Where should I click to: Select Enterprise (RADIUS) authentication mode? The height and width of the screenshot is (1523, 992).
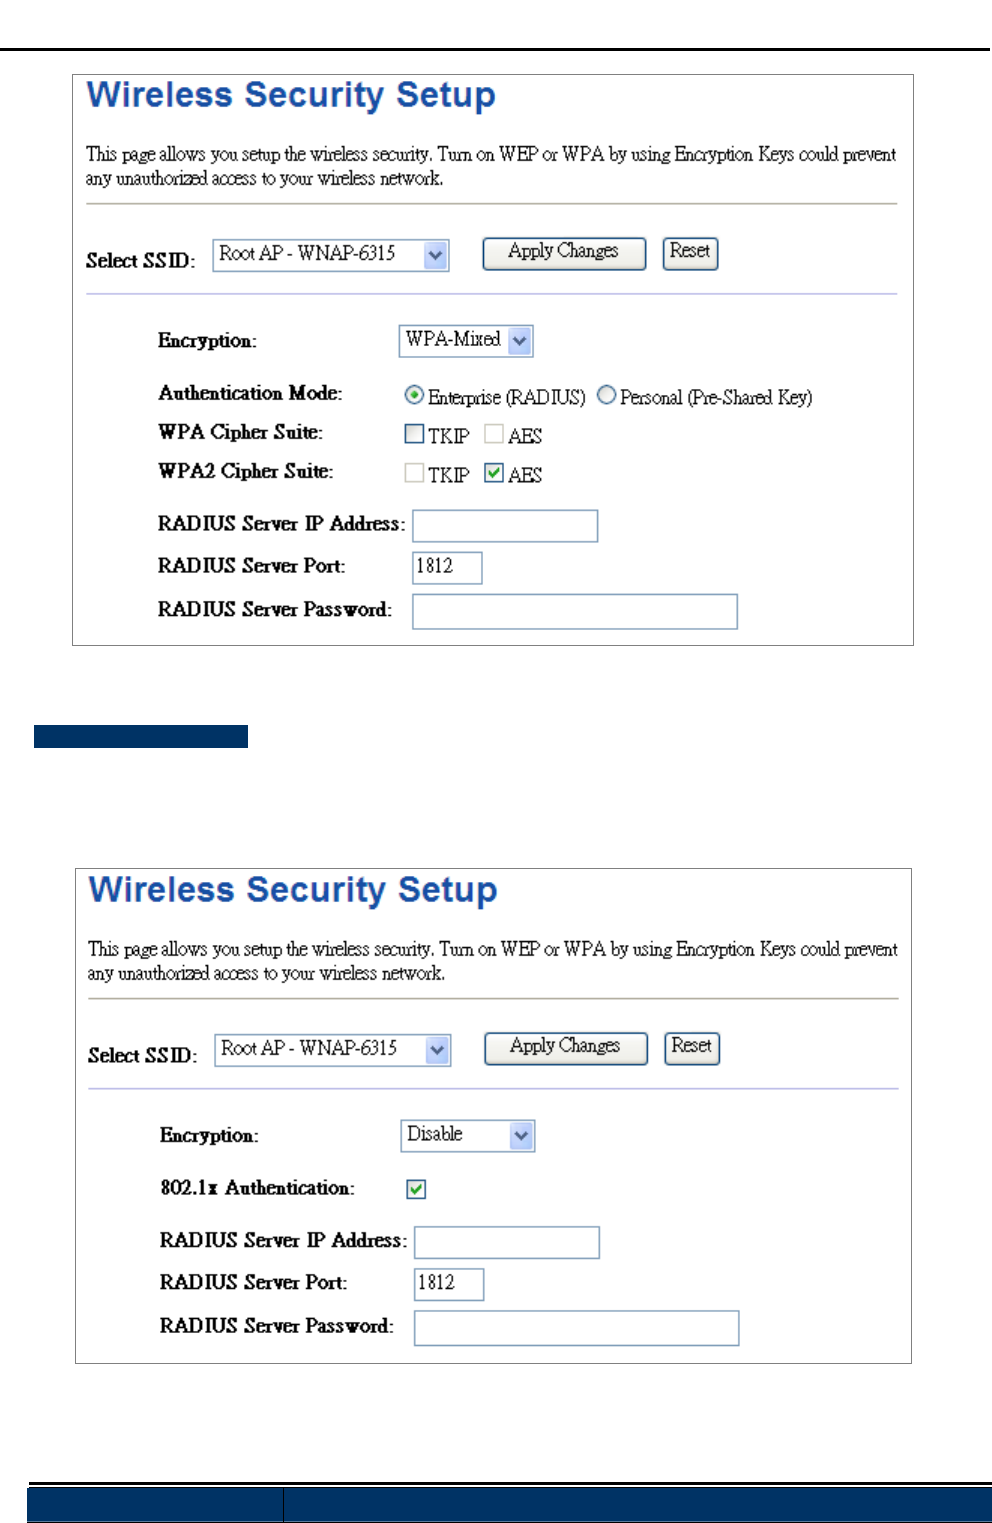tap(414, 396)
